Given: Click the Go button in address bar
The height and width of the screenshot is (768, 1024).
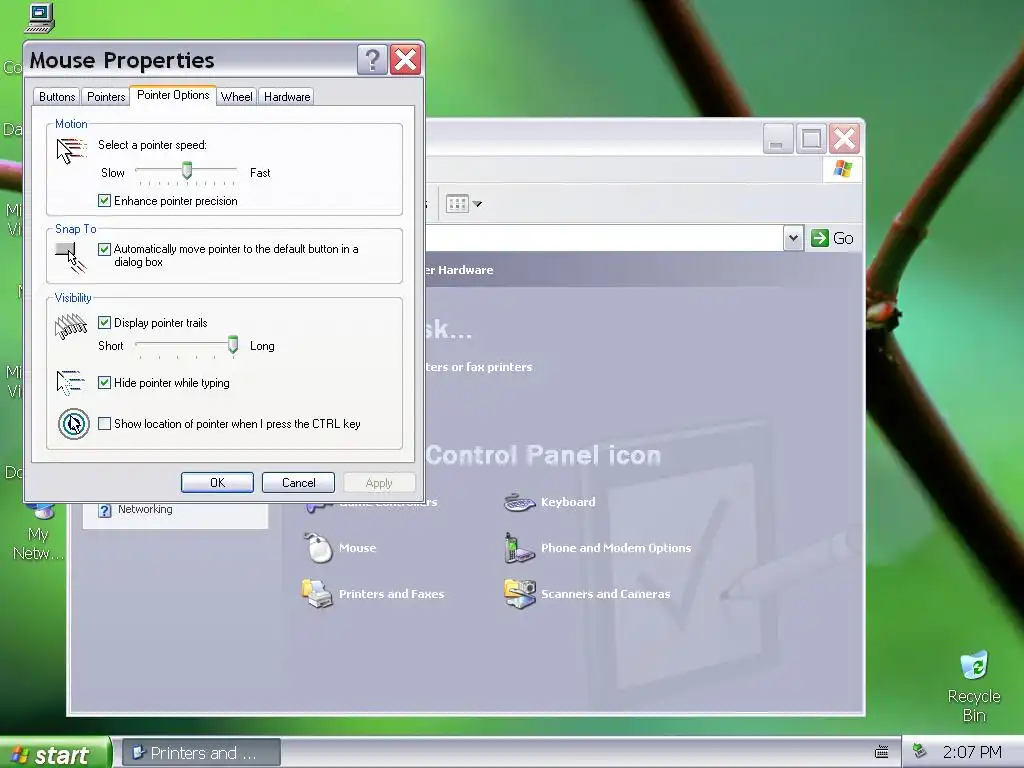Looking at the screenshot, I should (832, 238).
